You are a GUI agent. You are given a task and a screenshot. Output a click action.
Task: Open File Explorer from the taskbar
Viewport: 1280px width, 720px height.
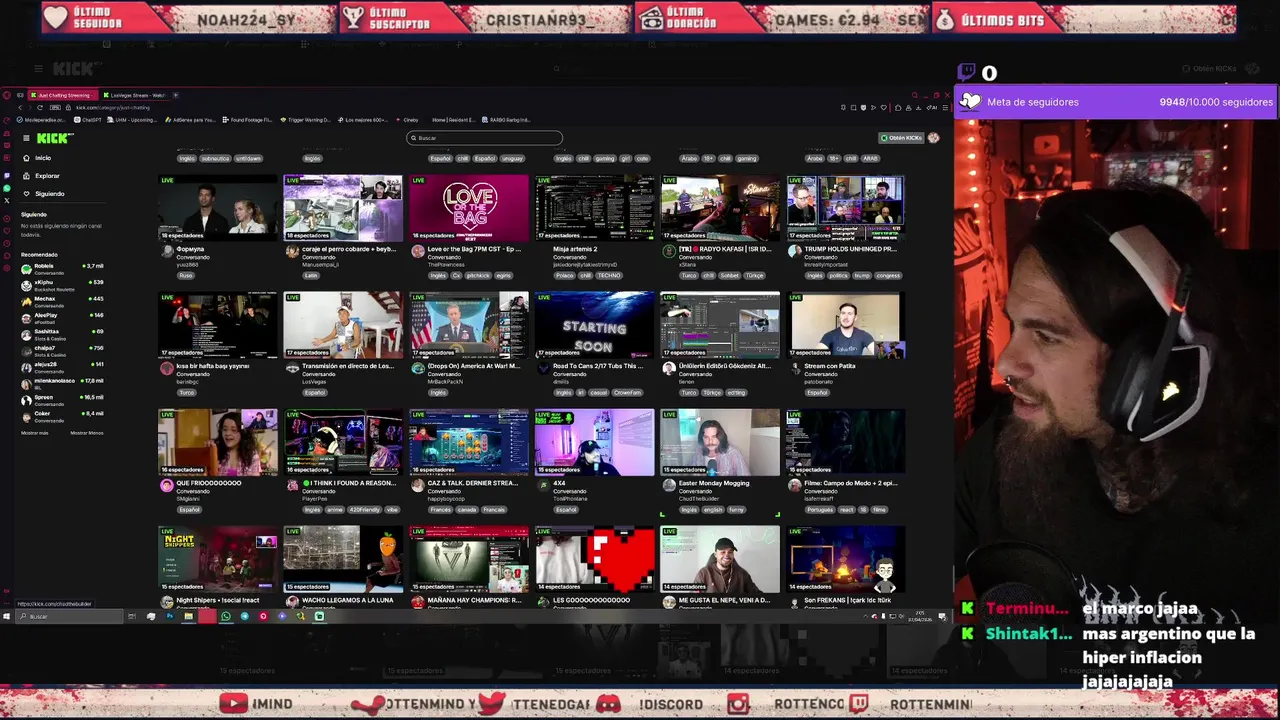tap(188, 616)
